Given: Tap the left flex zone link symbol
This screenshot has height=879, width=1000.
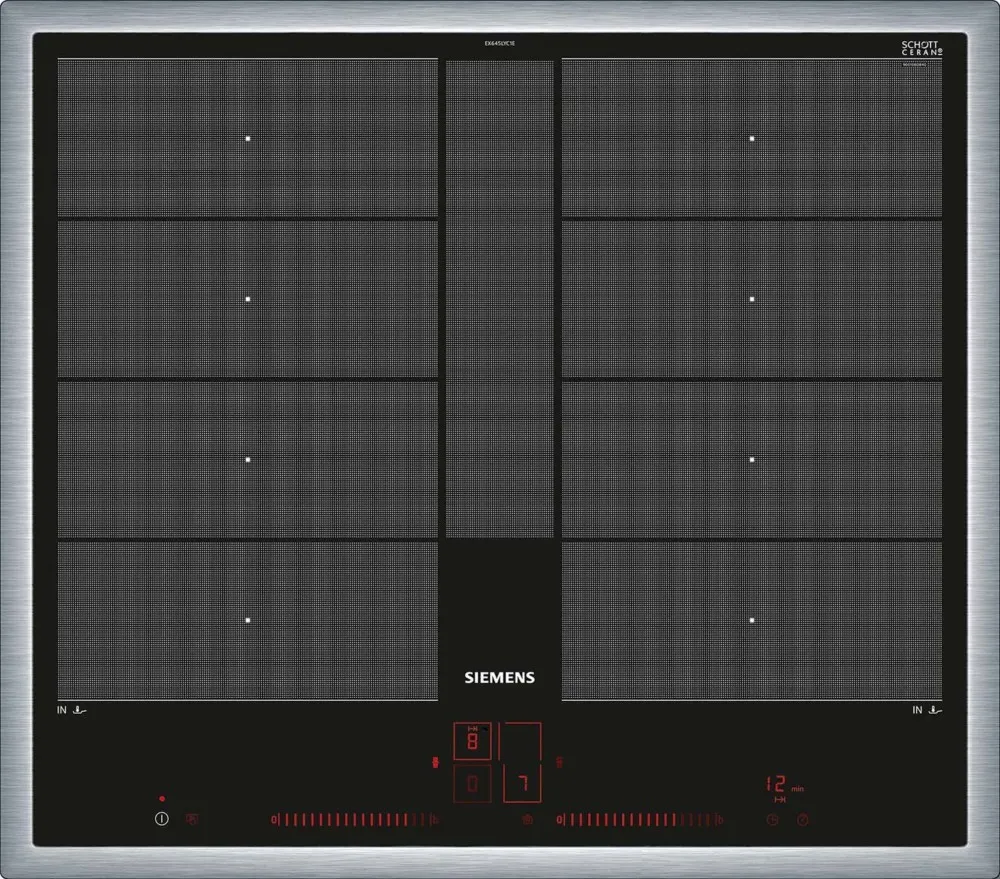Looking at the screenshot, I should tap(436, 762).
